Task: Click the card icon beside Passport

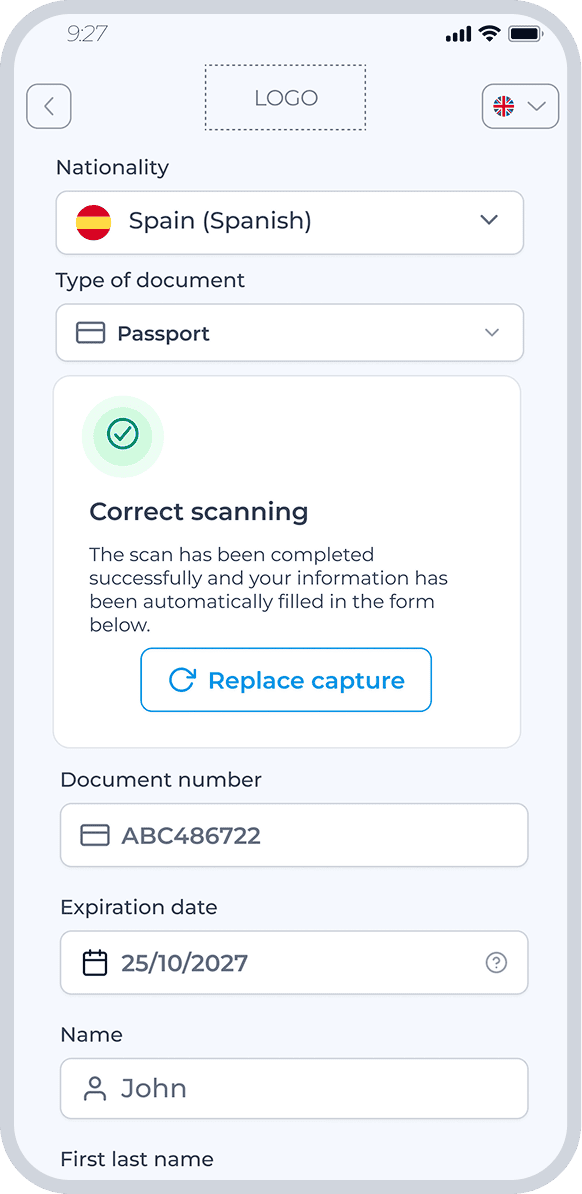Action: click(91, 333)
